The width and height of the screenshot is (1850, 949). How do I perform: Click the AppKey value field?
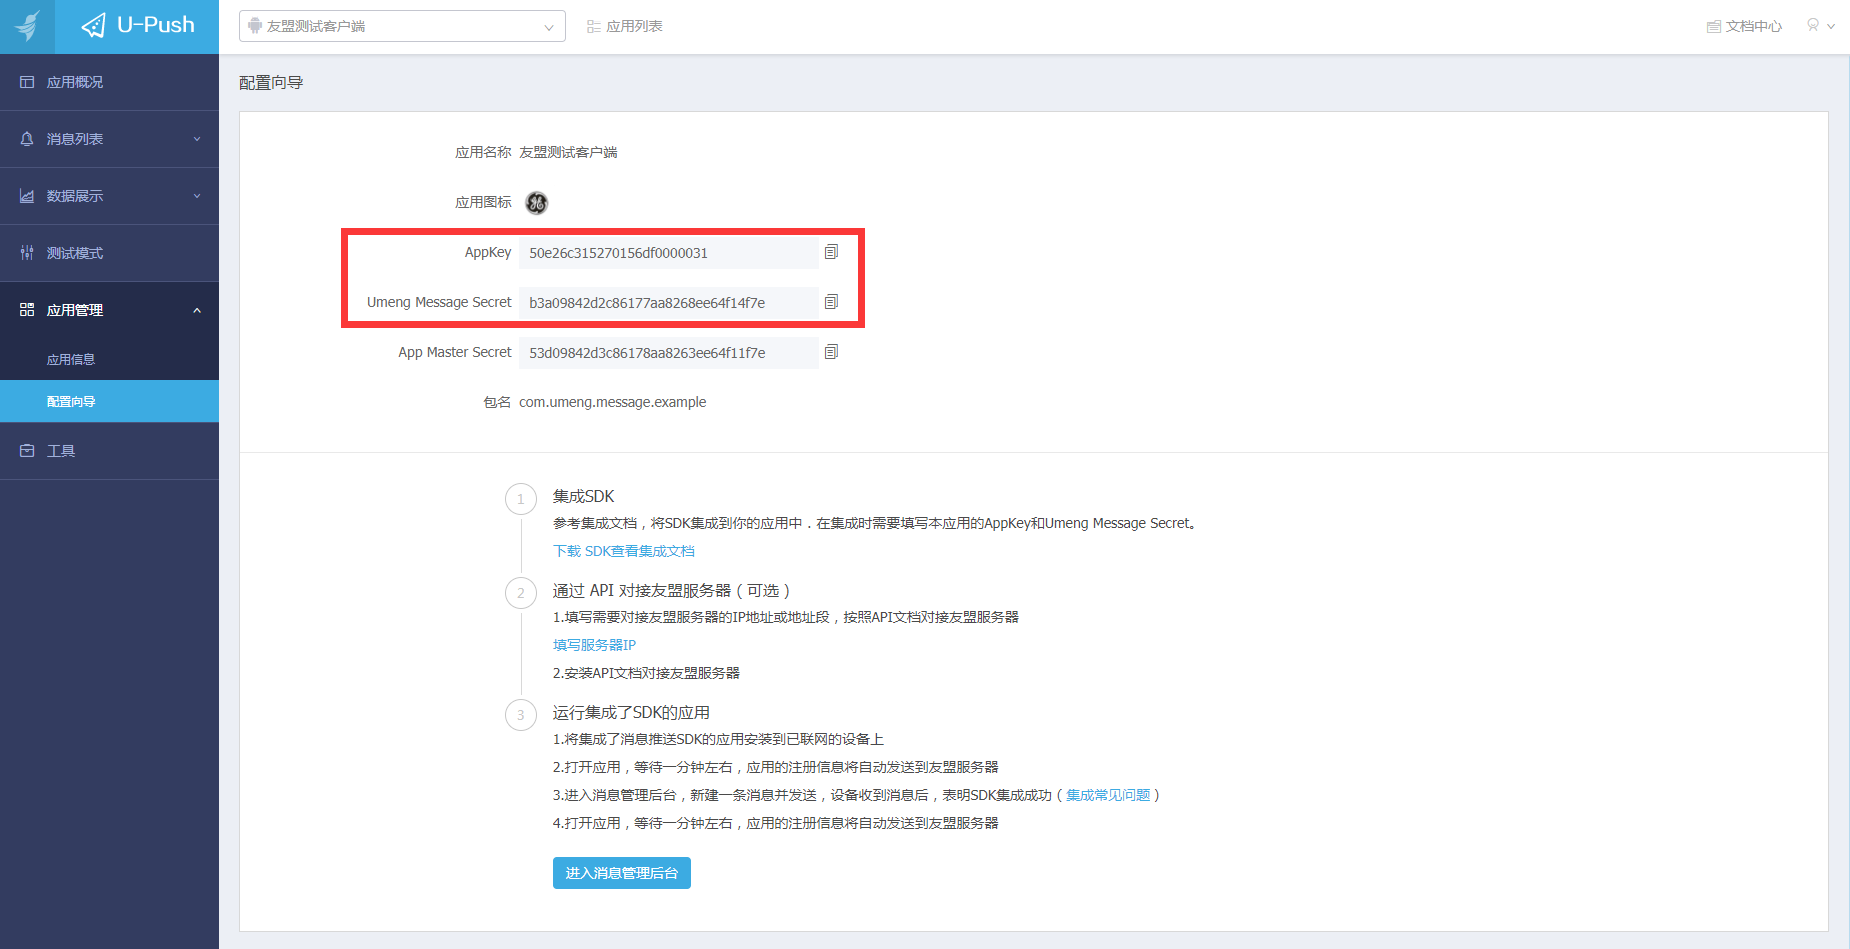click(668, 253)
